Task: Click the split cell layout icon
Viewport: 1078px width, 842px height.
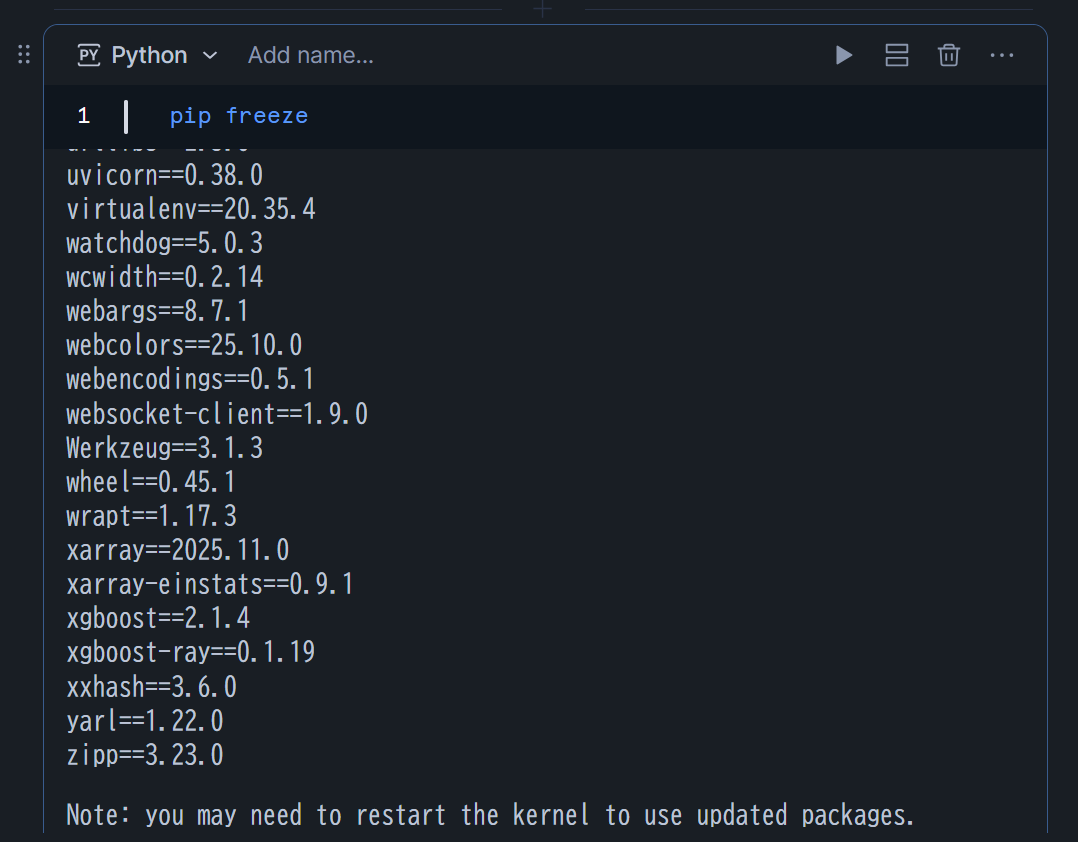Action: coord(897,56)
